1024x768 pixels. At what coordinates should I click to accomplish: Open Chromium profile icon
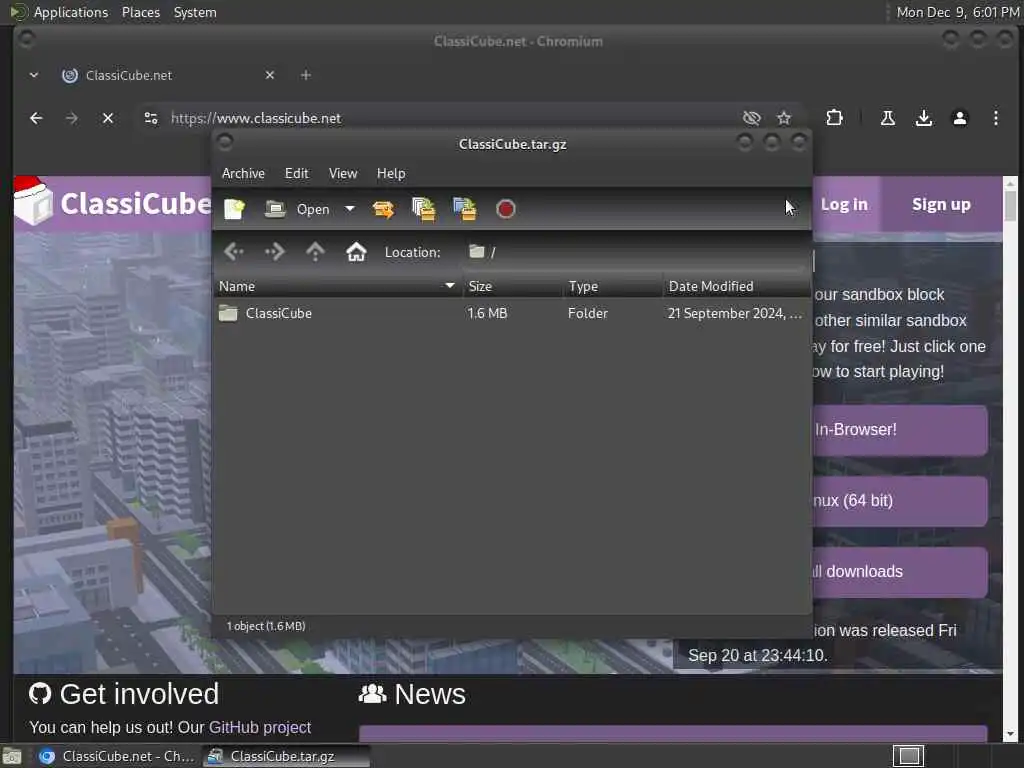(x=959, y=118)
